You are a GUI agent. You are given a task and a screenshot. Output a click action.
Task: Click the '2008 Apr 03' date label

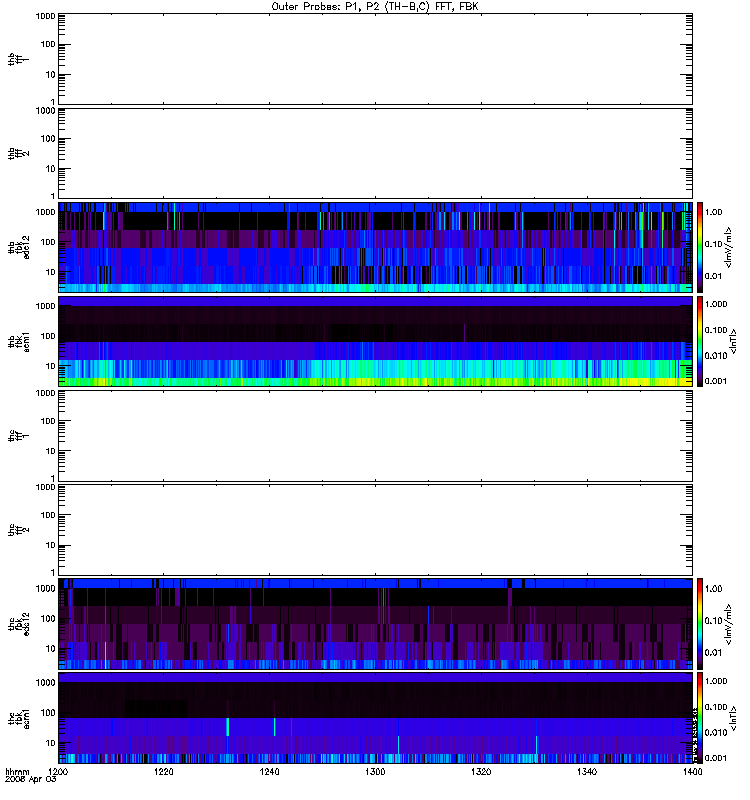(x=31, y=780)
